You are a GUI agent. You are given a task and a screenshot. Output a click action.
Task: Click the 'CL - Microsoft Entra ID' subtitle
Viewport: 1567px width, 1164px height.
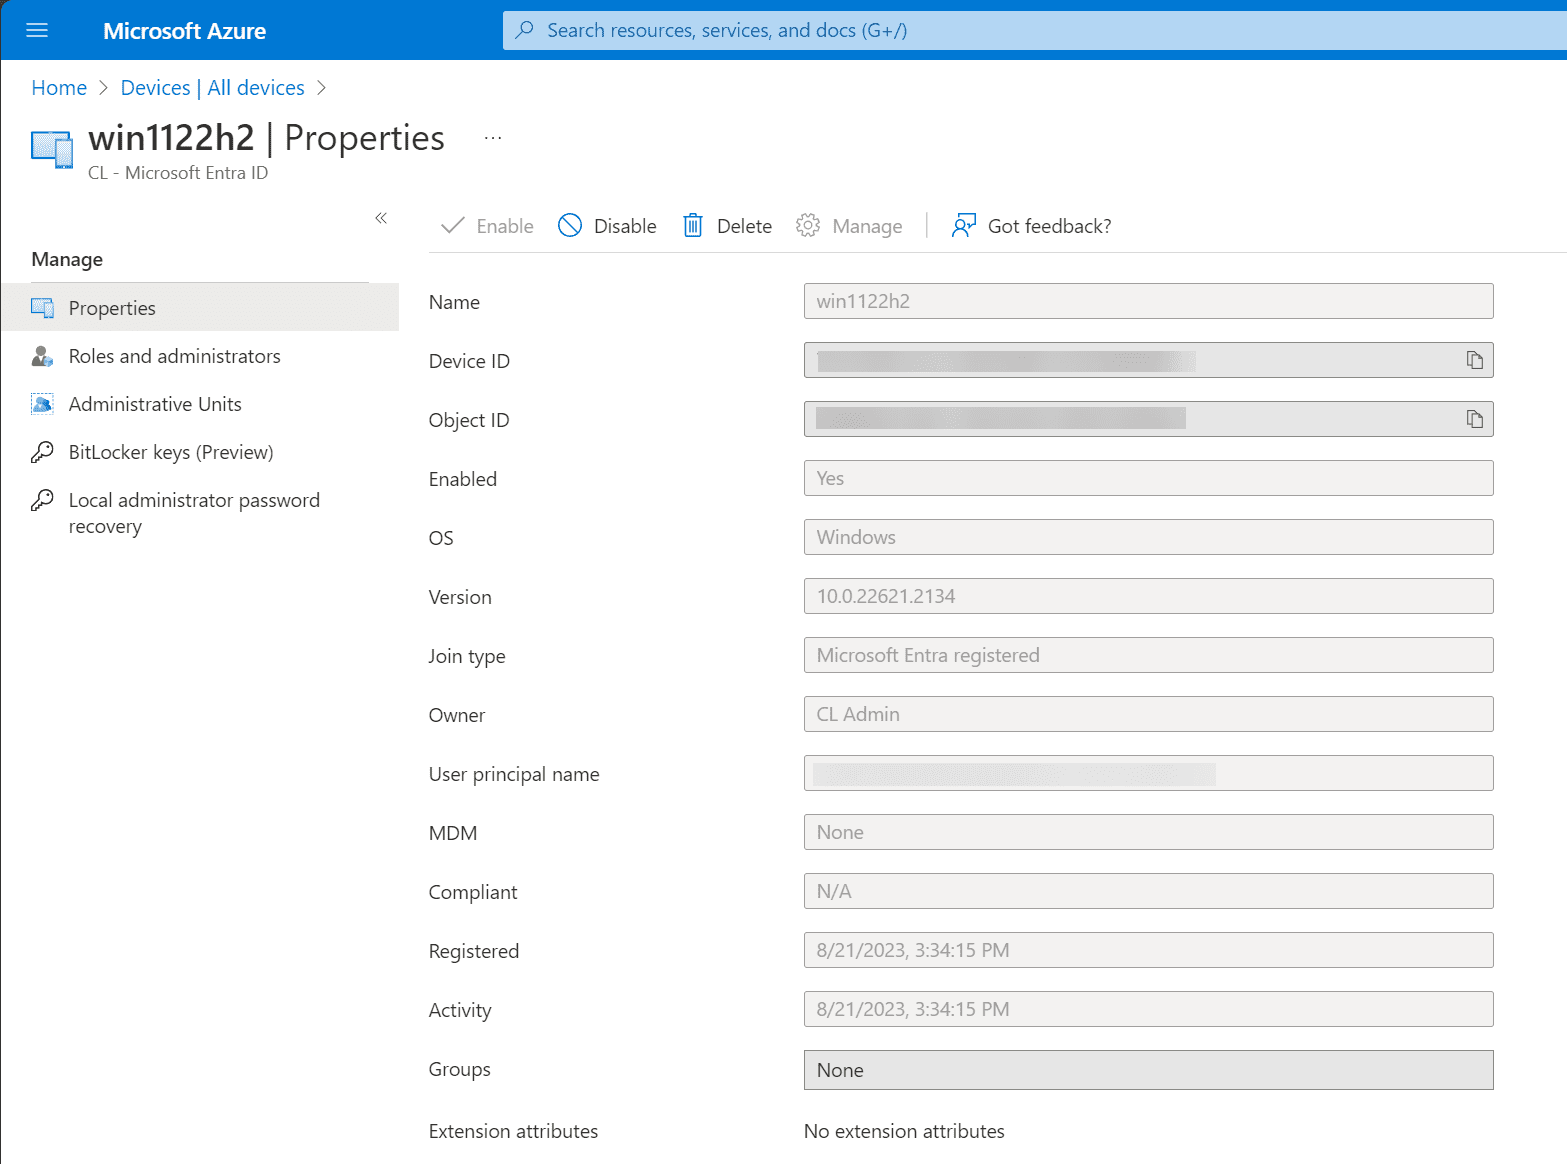(x=178, y=173)
